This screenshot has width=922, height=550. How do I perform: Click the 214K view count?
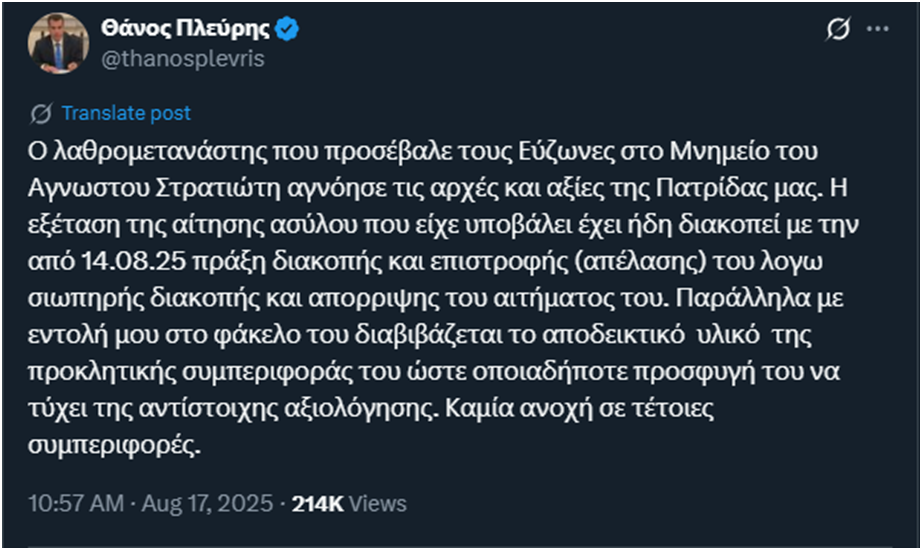pos(317,503)
